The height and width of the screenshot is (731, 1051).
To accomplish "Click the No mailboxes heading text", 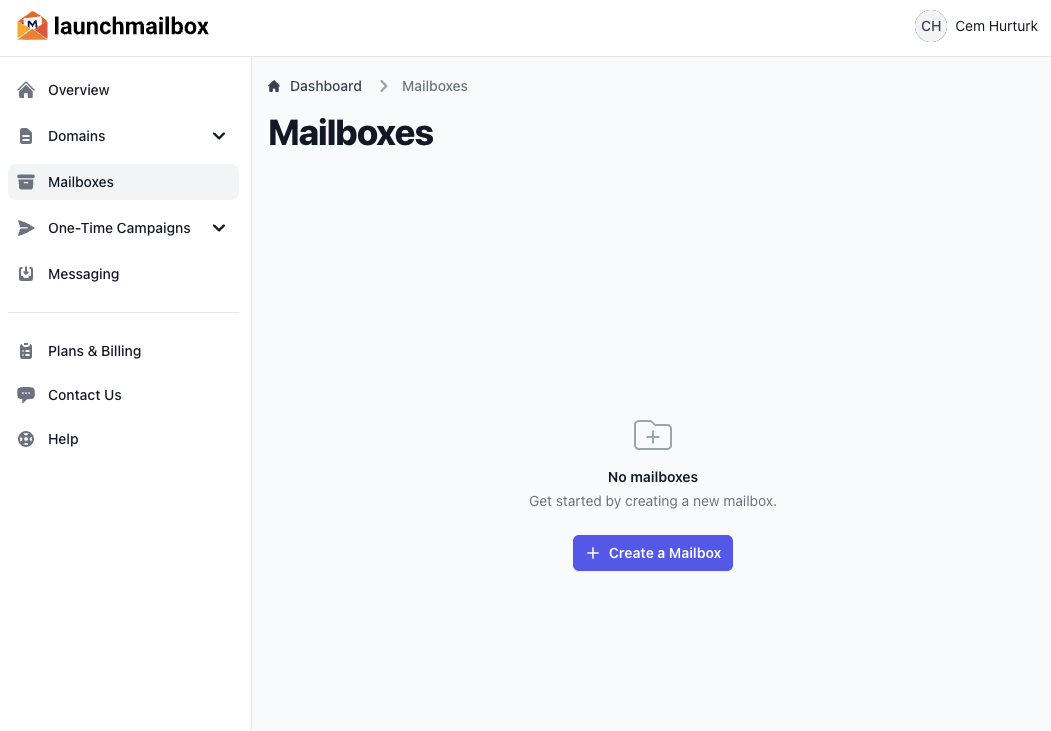I will pyautogui.click(x=652, y=477).
